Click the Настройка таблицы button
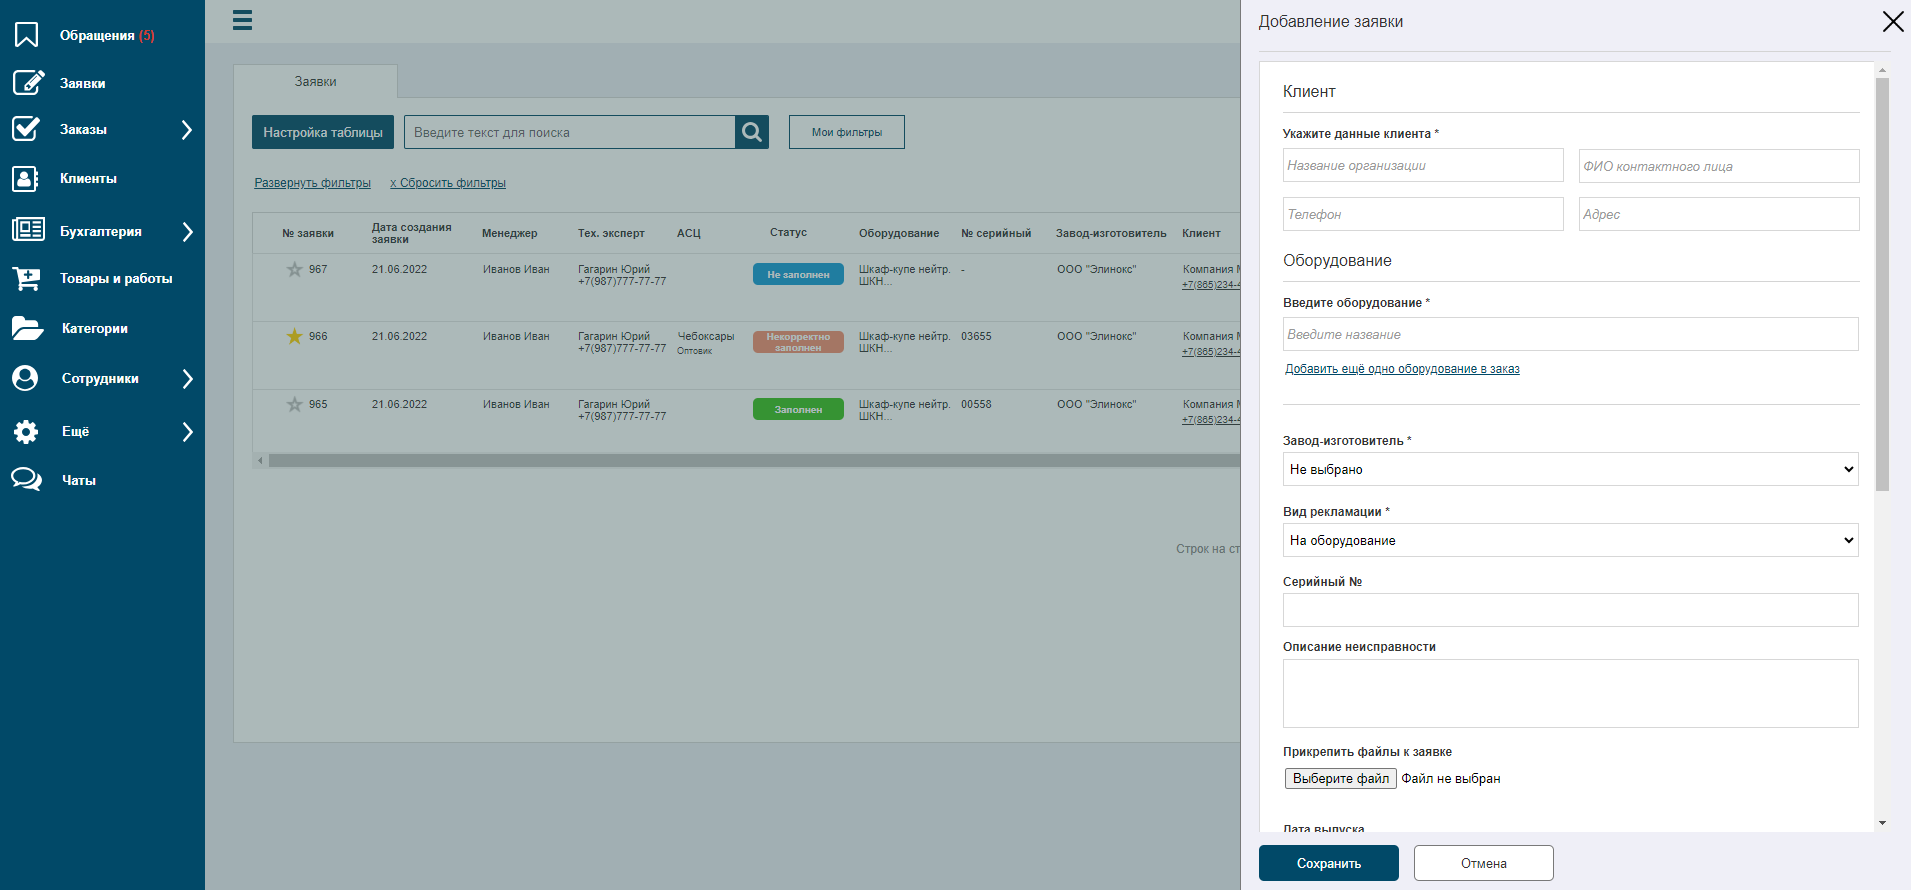 [x=323, y=132]
